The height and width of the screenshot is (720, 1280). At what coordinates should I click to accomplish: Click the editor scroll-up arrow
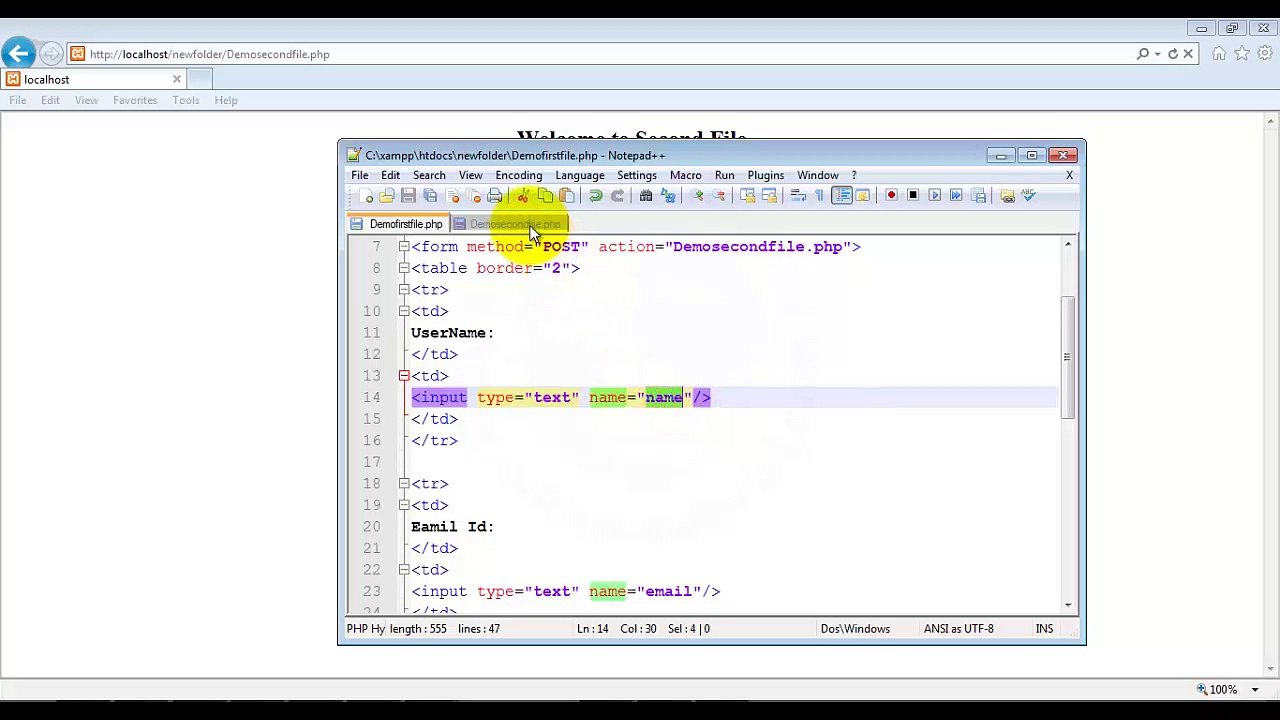pos(1068,245)
